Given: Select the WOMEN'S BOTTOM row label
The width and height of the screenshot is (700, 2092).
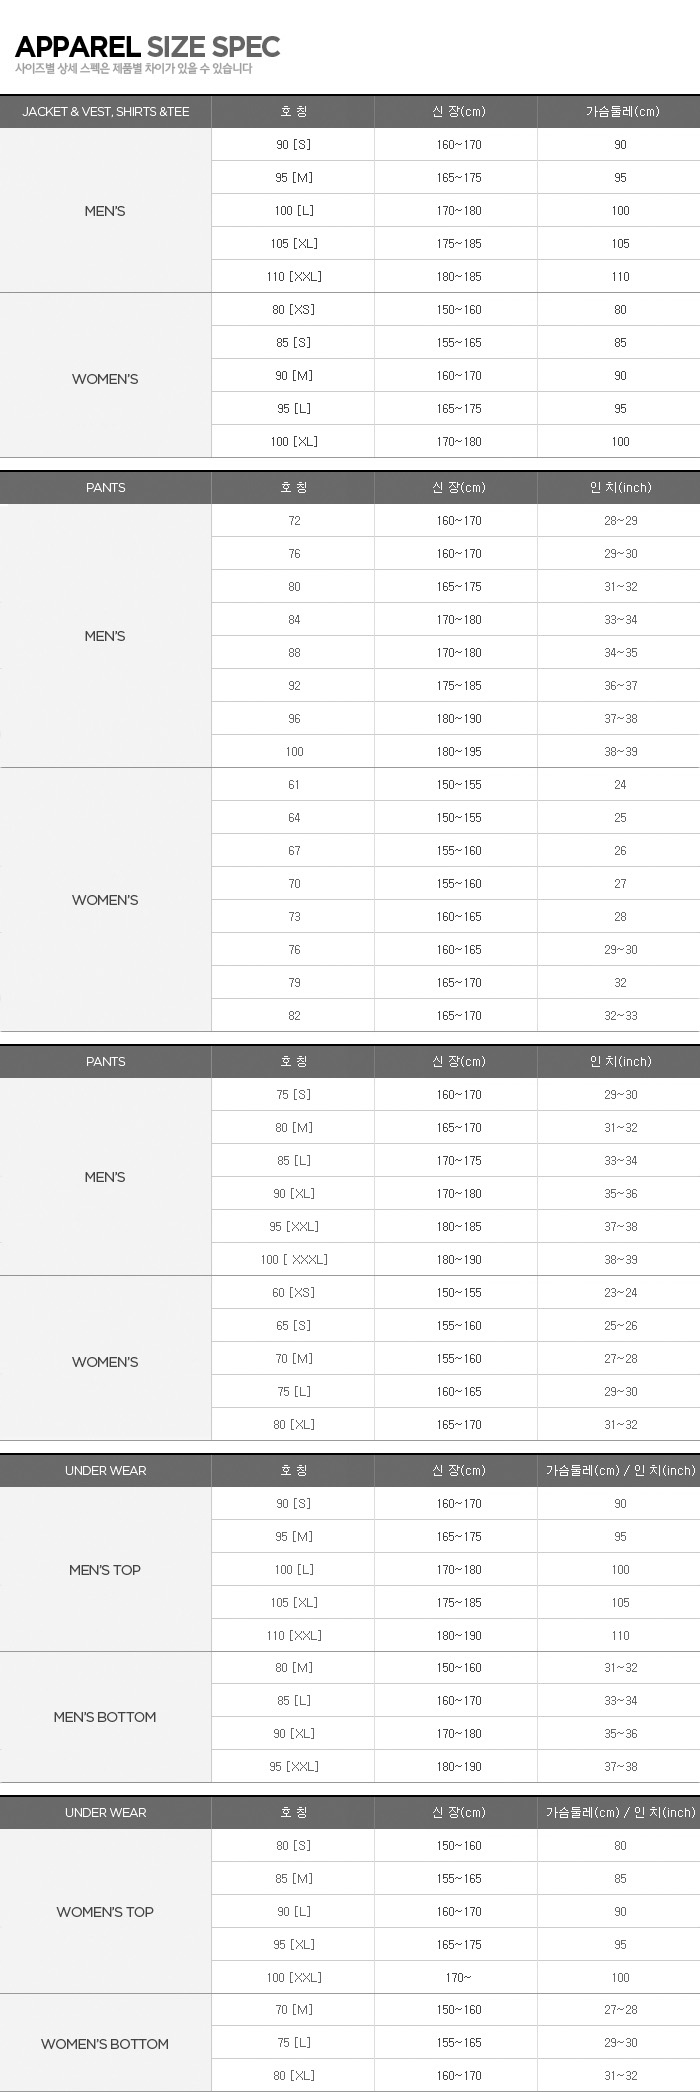Looking at the screenshot, I should (x=105, y=2044).
